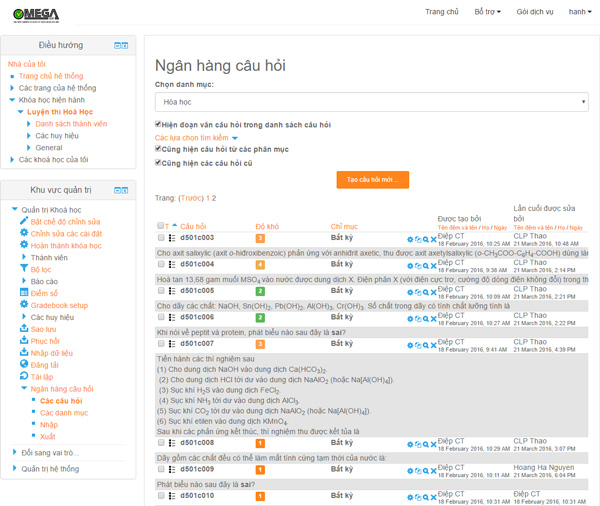Tick the checkbox for question d501c008
Image resolution: width=600 pixels, height=506 pixels.
point(161,442)
